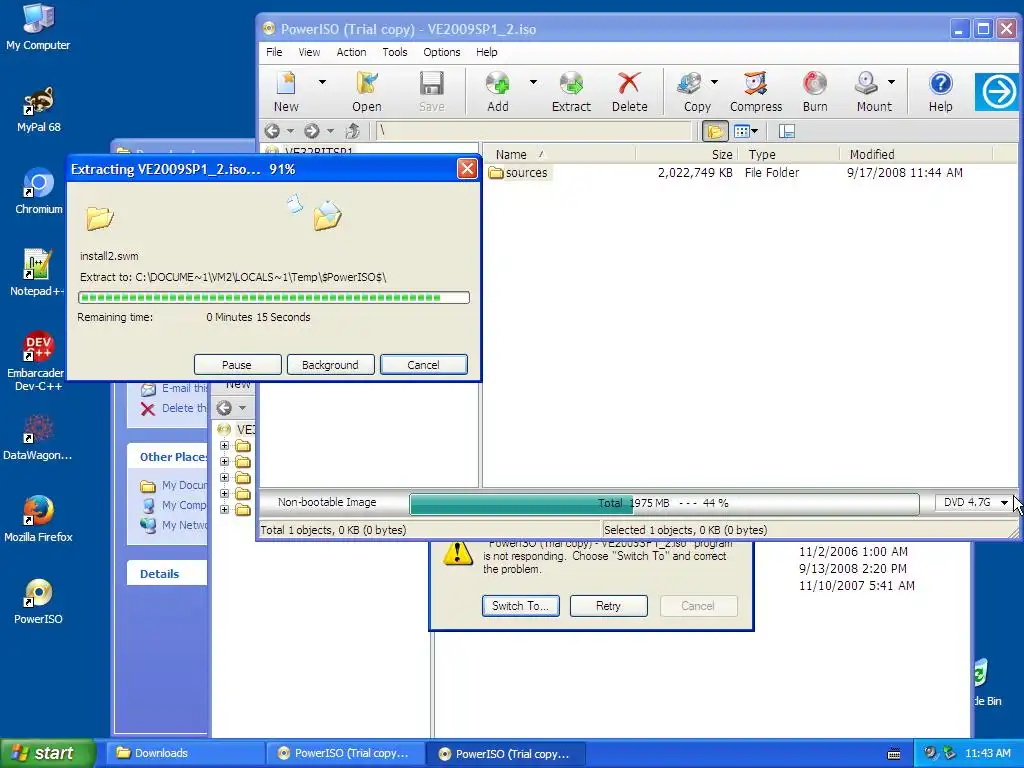Switch to the first PowerISO taskbar button
The image size is (1024, 768).
(345, 754)
